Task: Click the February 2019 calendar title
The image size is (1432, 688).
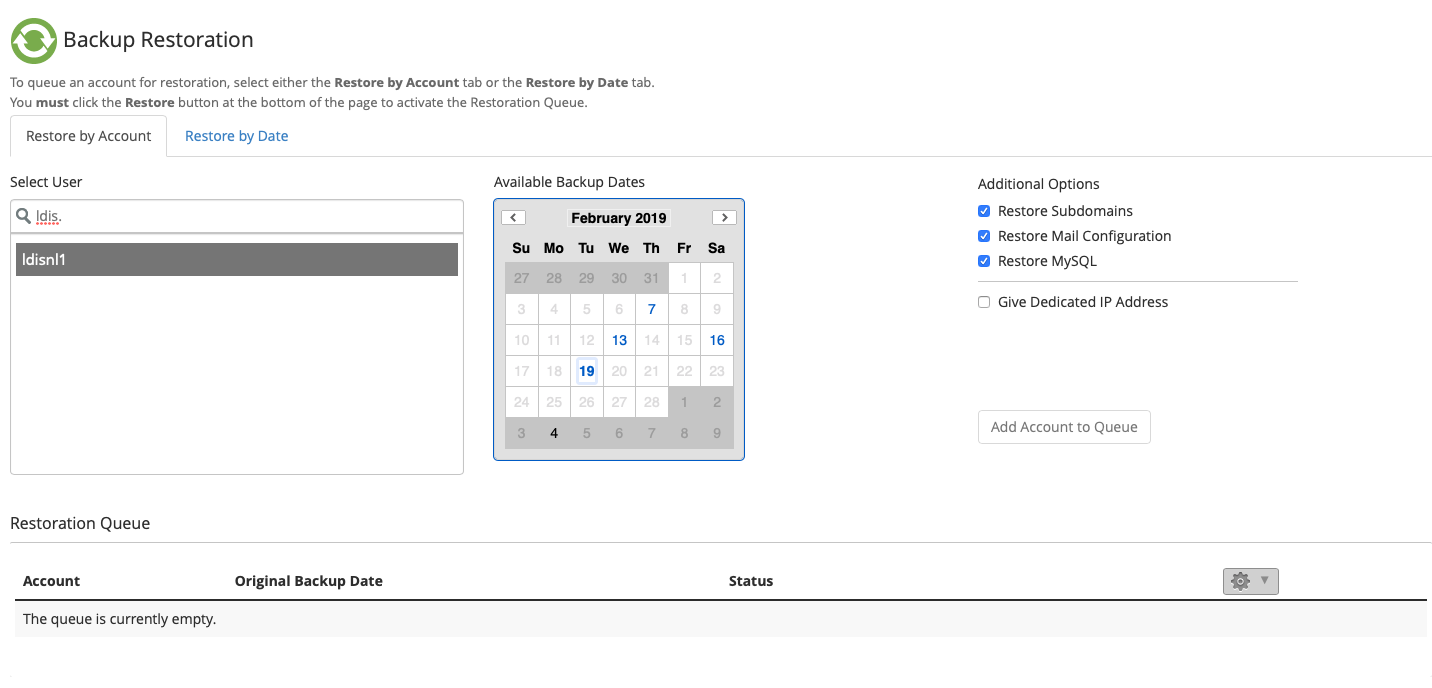Action: (618, 218)
